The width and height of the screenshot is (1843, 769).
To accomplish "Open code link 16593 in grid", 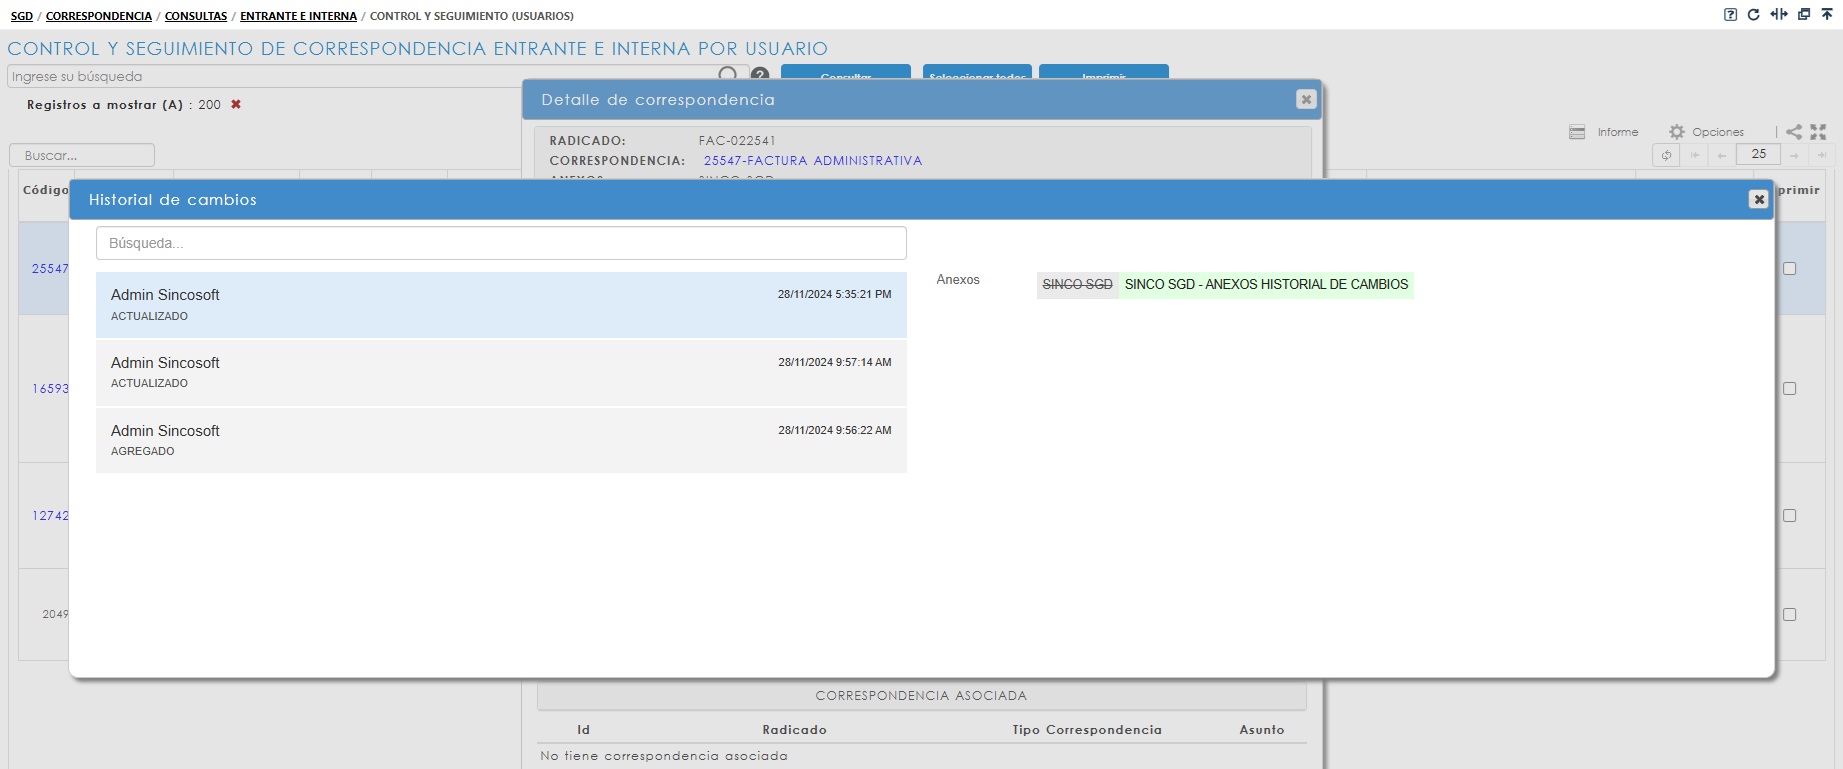I will tap(50, 388).
